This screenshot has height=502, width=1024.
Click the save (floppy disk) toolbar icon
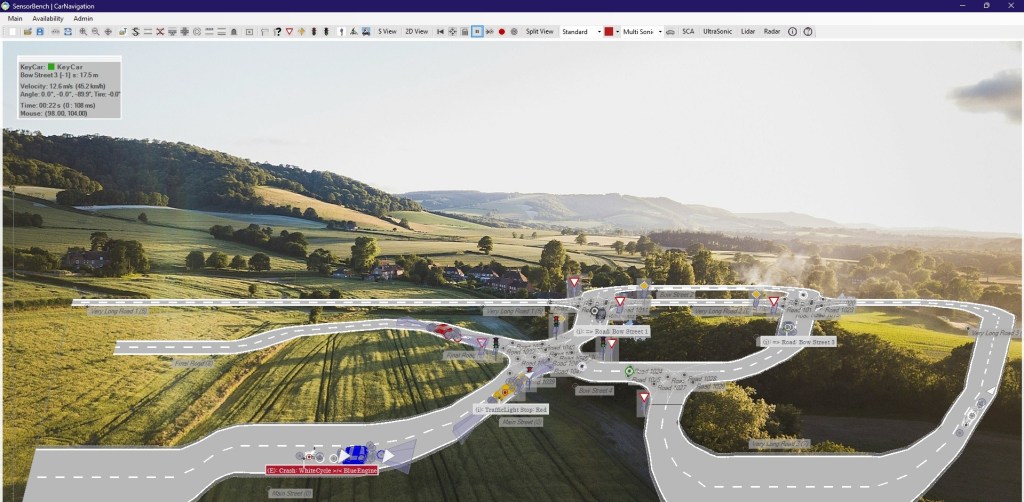(39, 32)
